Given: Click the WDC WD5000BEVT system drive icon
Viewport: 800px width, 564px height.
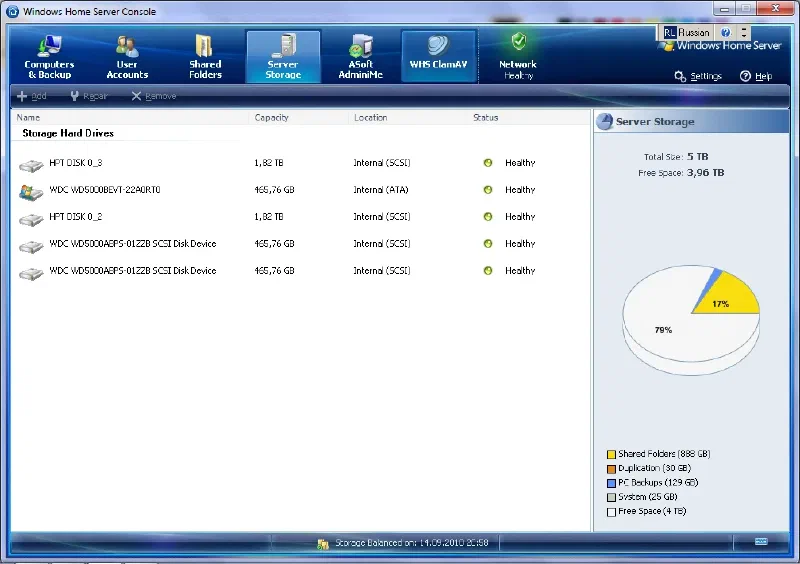Looking at the screenshot, I should (31, 190).
